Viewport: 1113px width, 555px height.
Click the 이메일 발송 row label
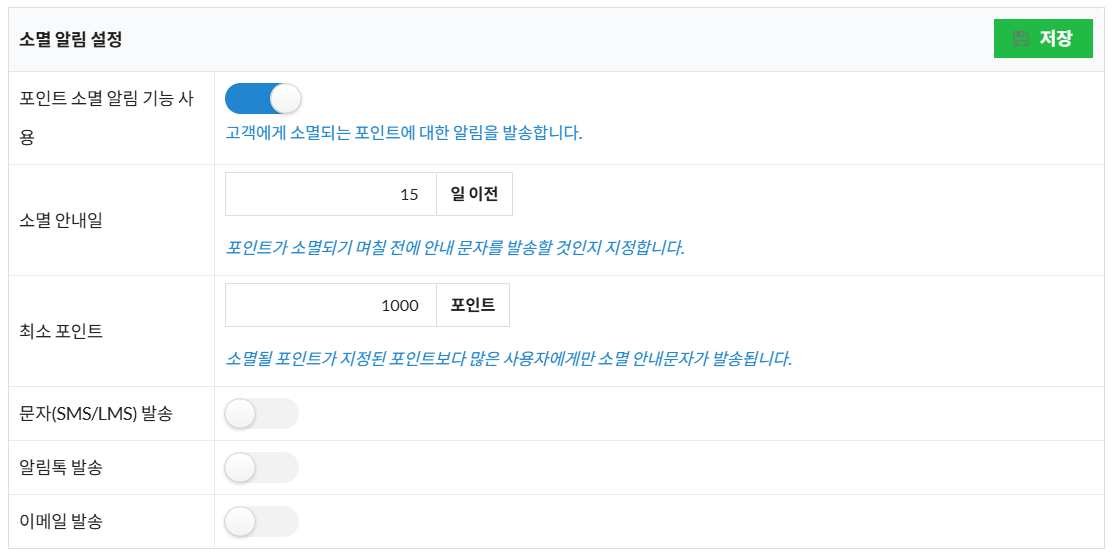pos(61,522)
